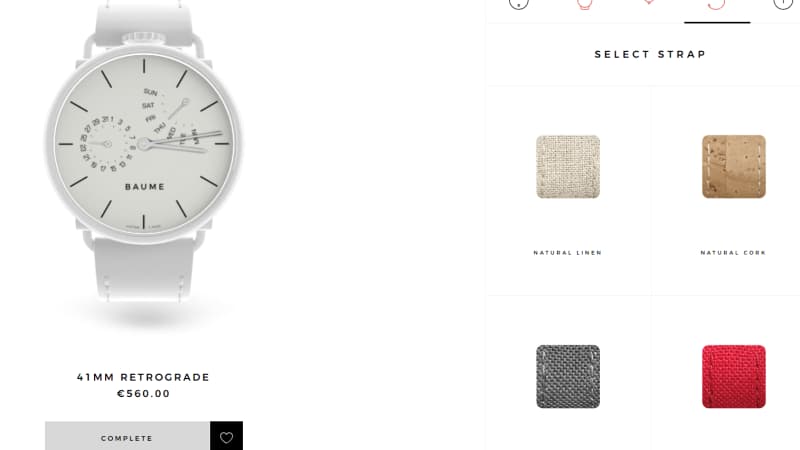Pick the grey woven strap swatch
Viewport: 800px width, 450px height.
point(568,377)
